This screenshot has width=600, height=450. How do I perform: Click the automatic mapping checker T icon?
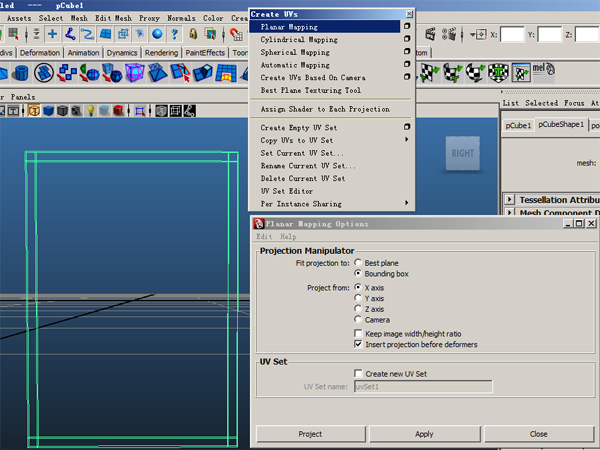498,73
